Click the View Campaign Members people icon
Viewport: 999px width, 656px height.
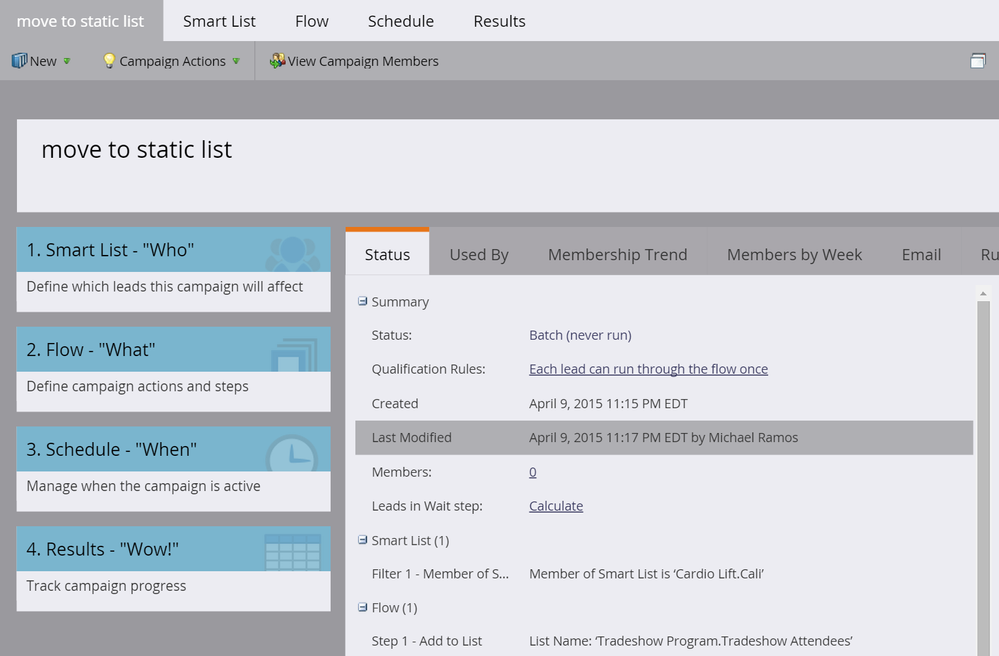point(277,61)
